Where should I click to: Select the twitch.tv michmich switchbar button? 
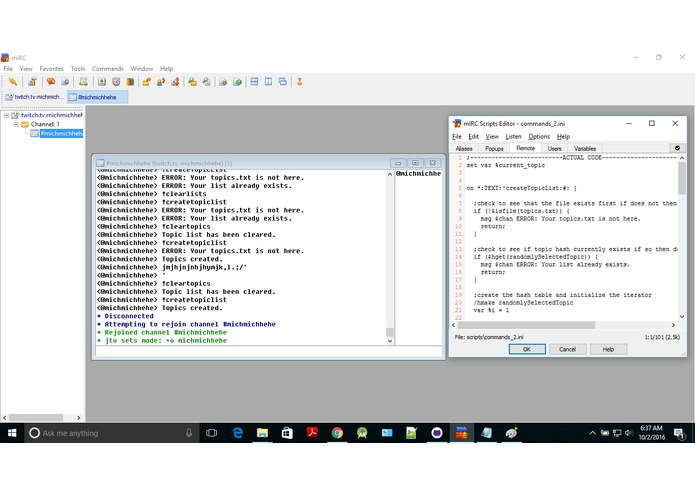tap(35, 97)
